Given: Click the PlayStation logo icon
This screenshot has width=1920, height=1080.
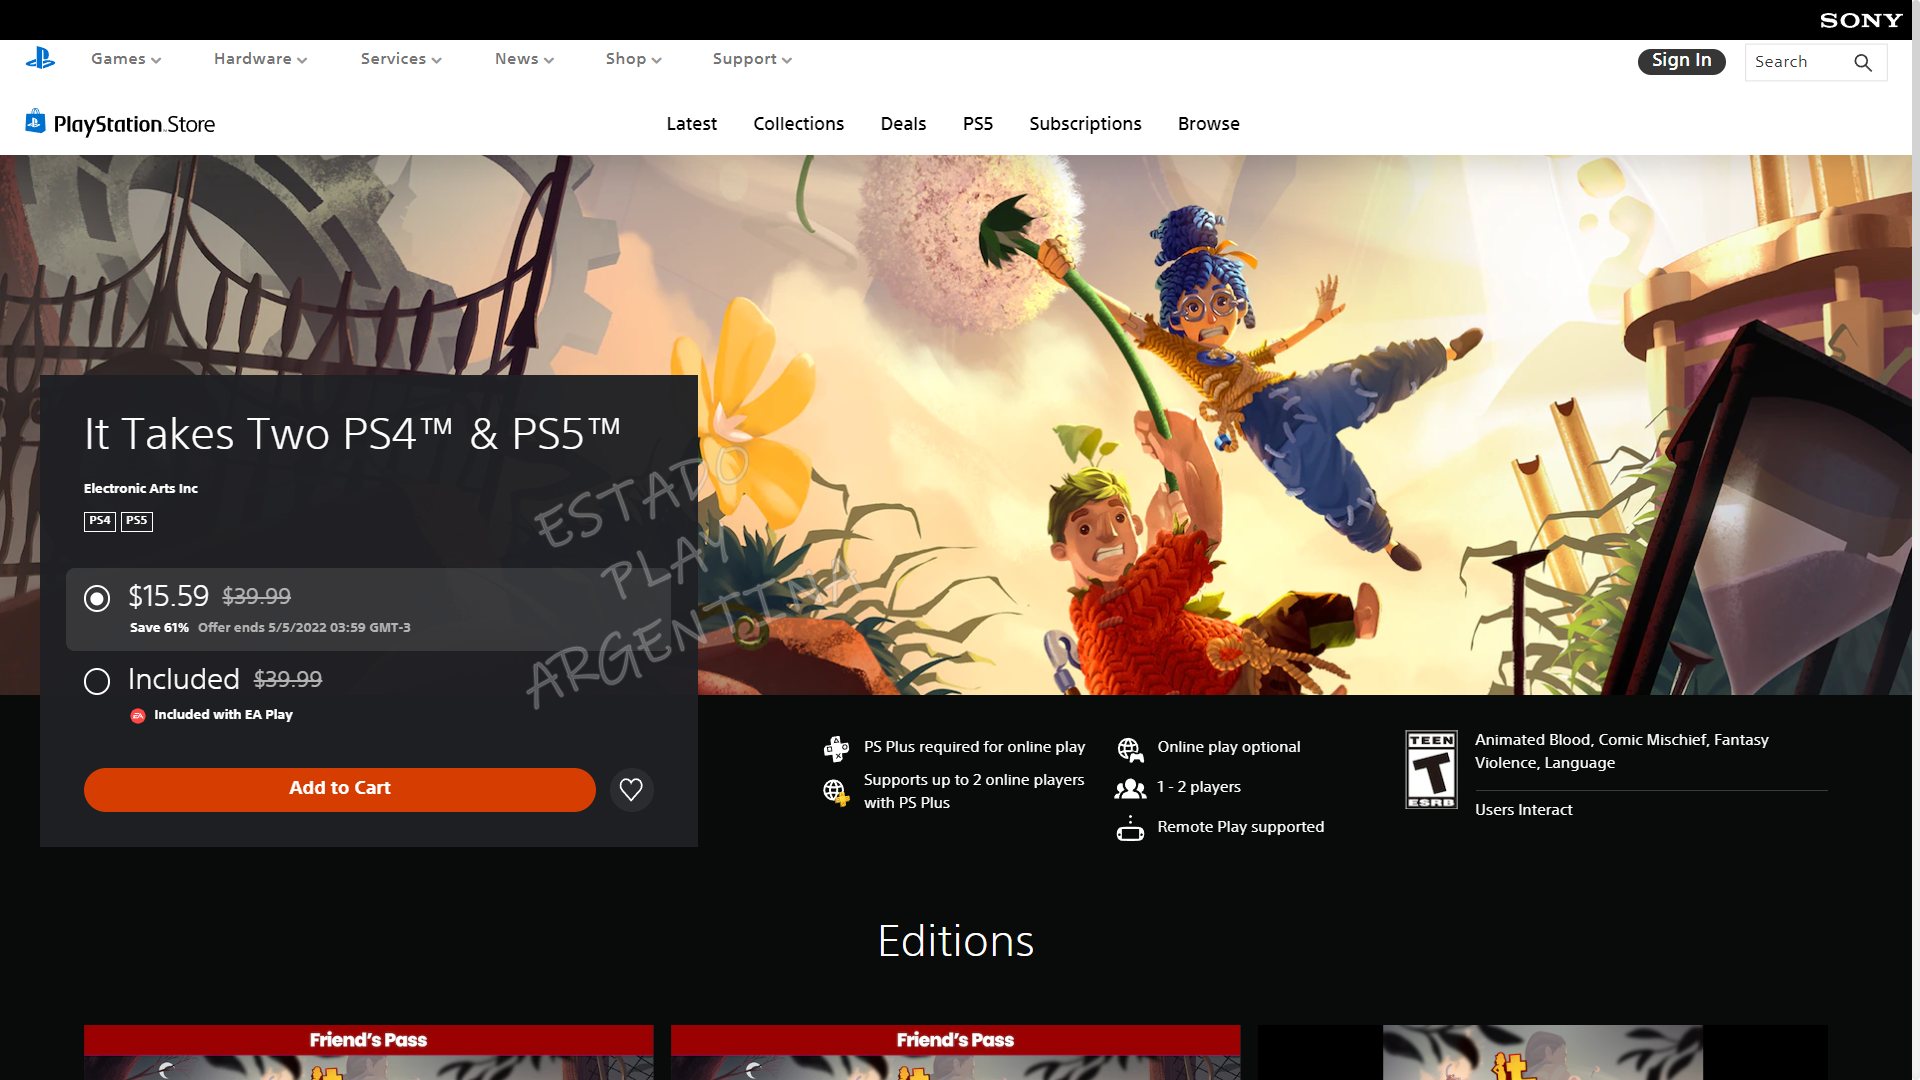Looking at the screenshot, I should click(40, 59).
